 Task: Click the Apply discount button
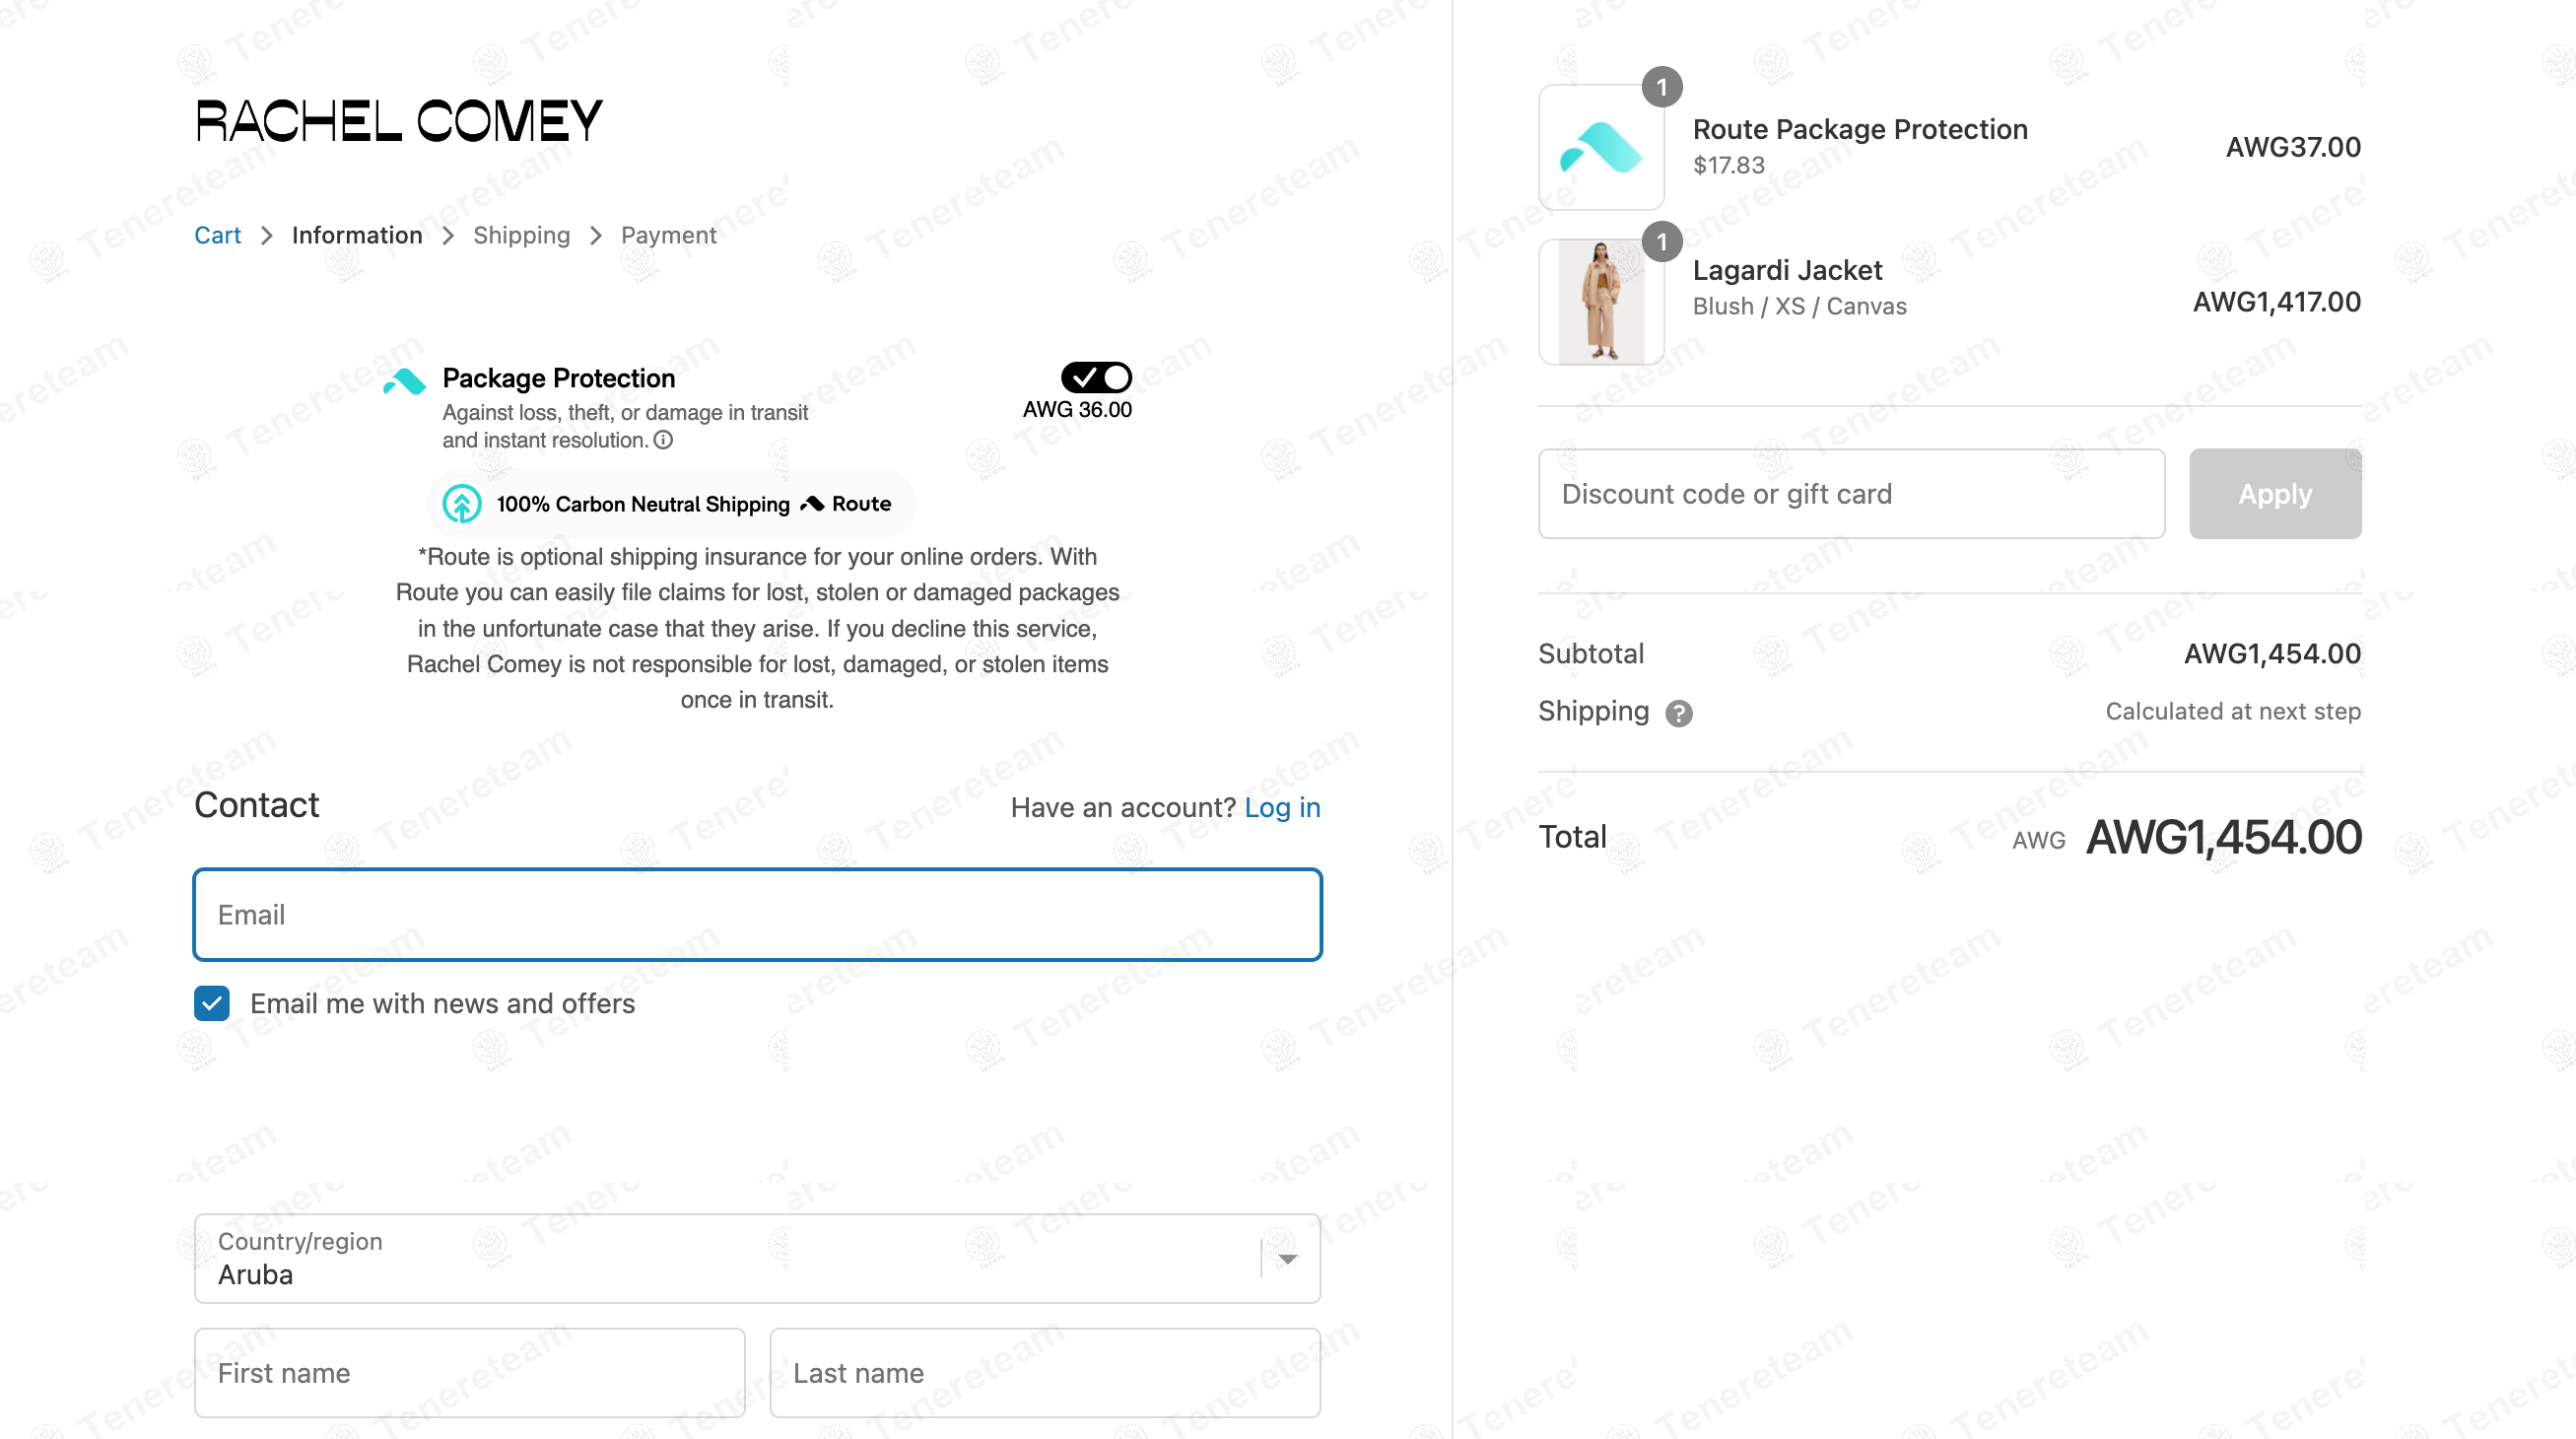[x=2275, y=493]
